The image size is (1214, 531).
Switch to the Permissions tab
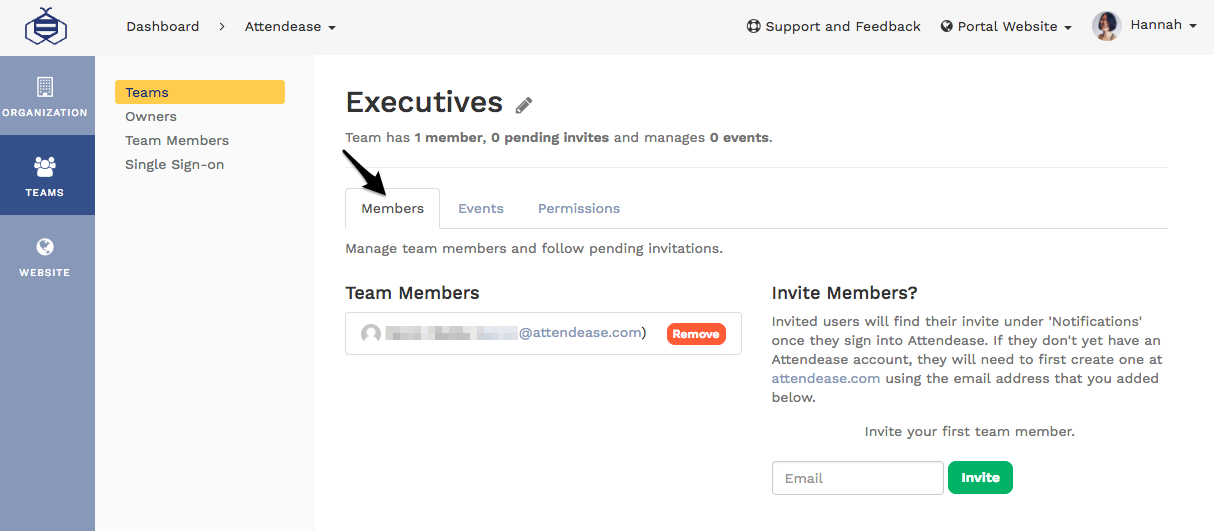(579, 209)
